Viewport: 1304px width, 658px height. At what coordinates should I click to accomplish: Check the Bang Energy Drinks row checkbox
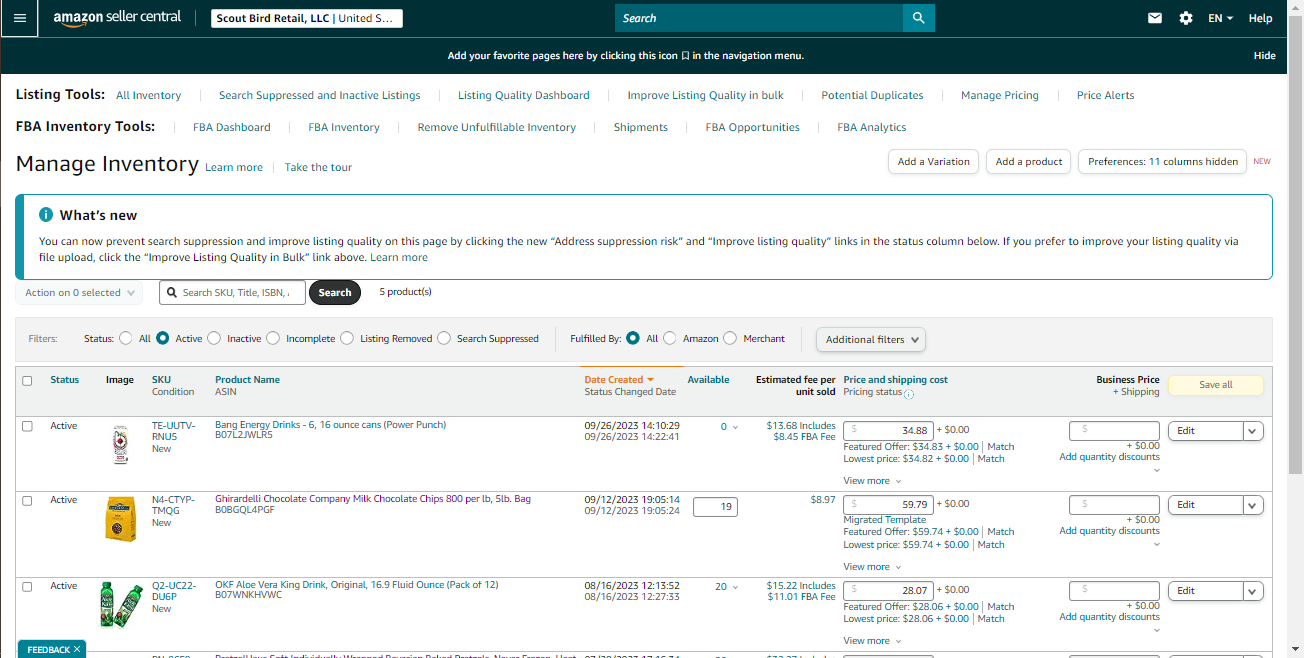pyautogui.click(x=27, y=426)
